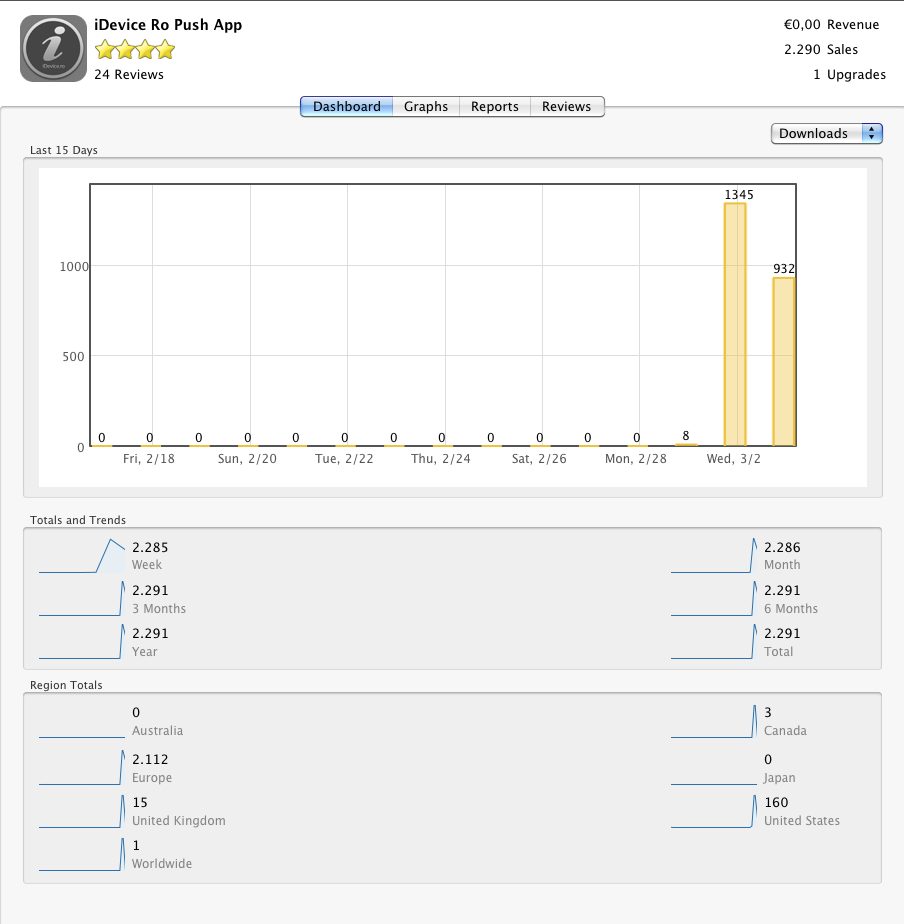This screenshot has height=924, width=904.
Task: Click the 15 United Kingdom value
Action: coord(140,803)
